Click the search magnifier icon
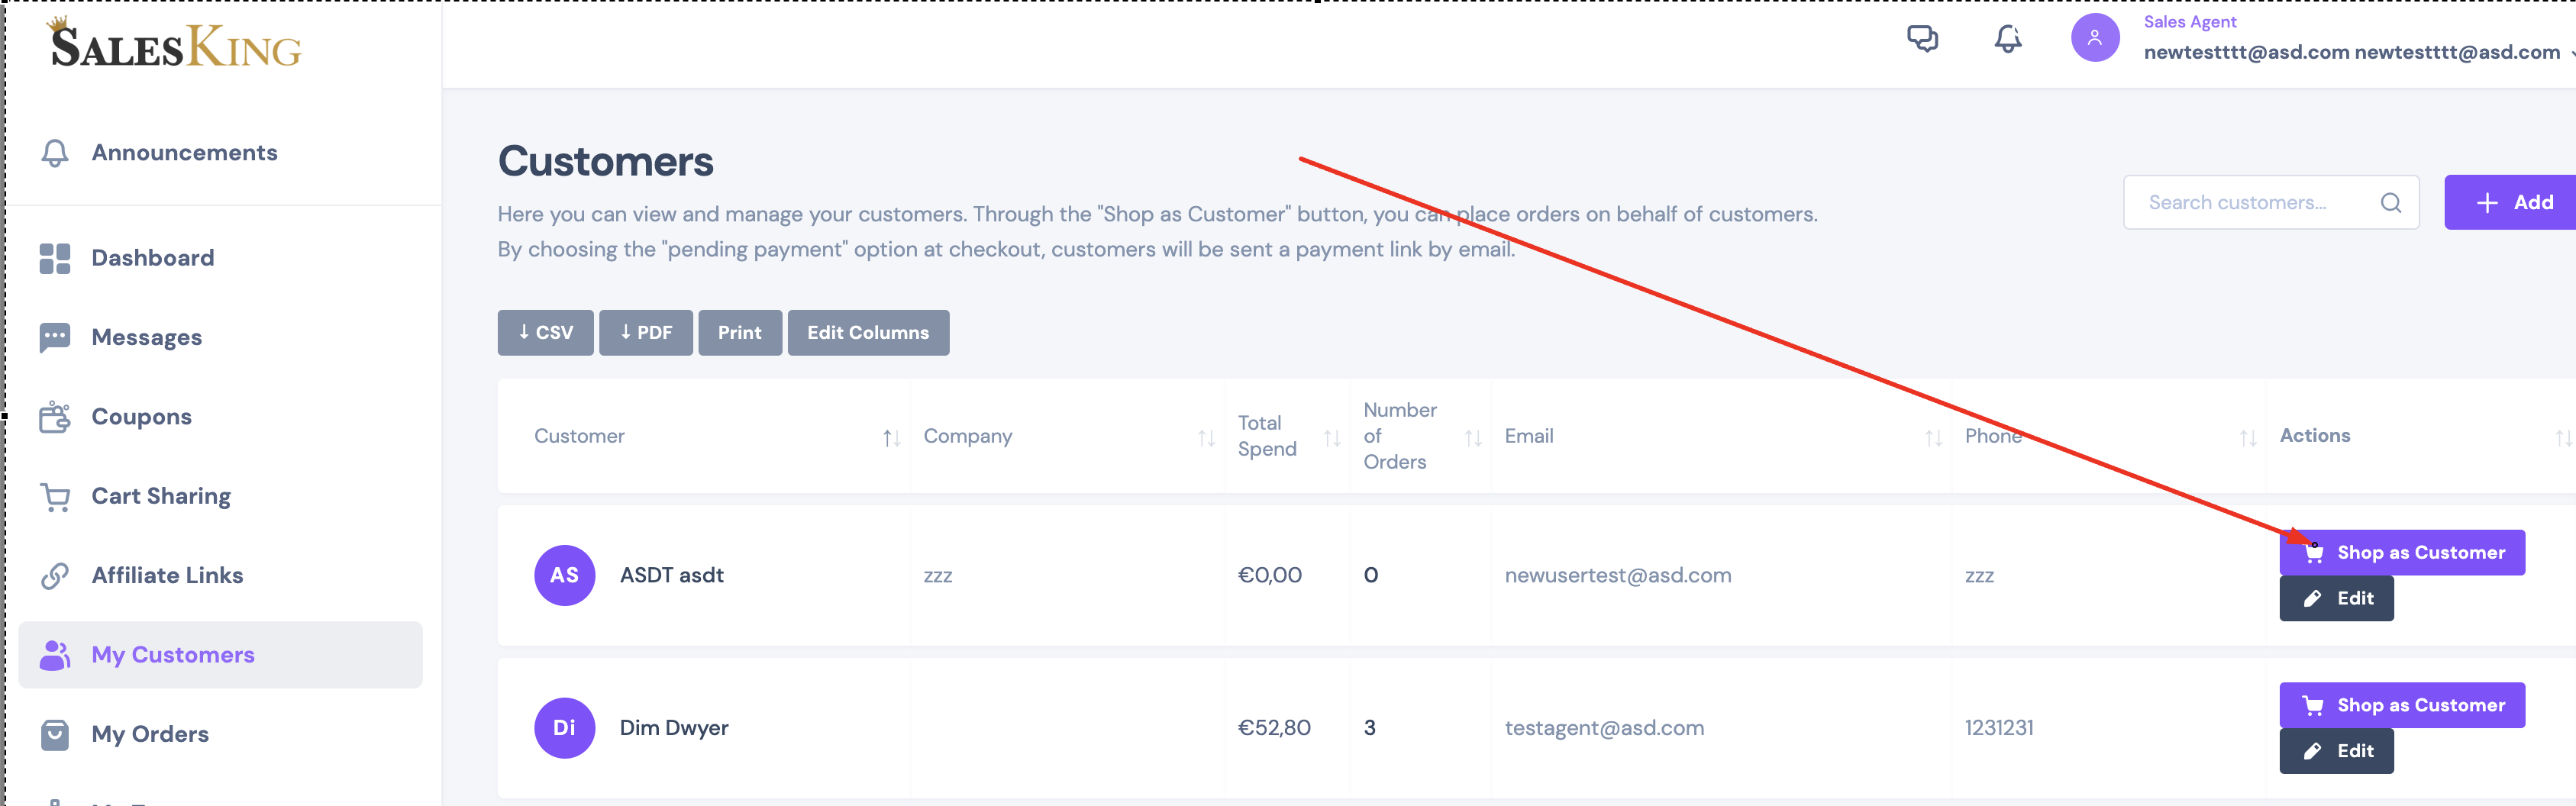The height and width of the screenshot is (806, 2576). 2390,203
